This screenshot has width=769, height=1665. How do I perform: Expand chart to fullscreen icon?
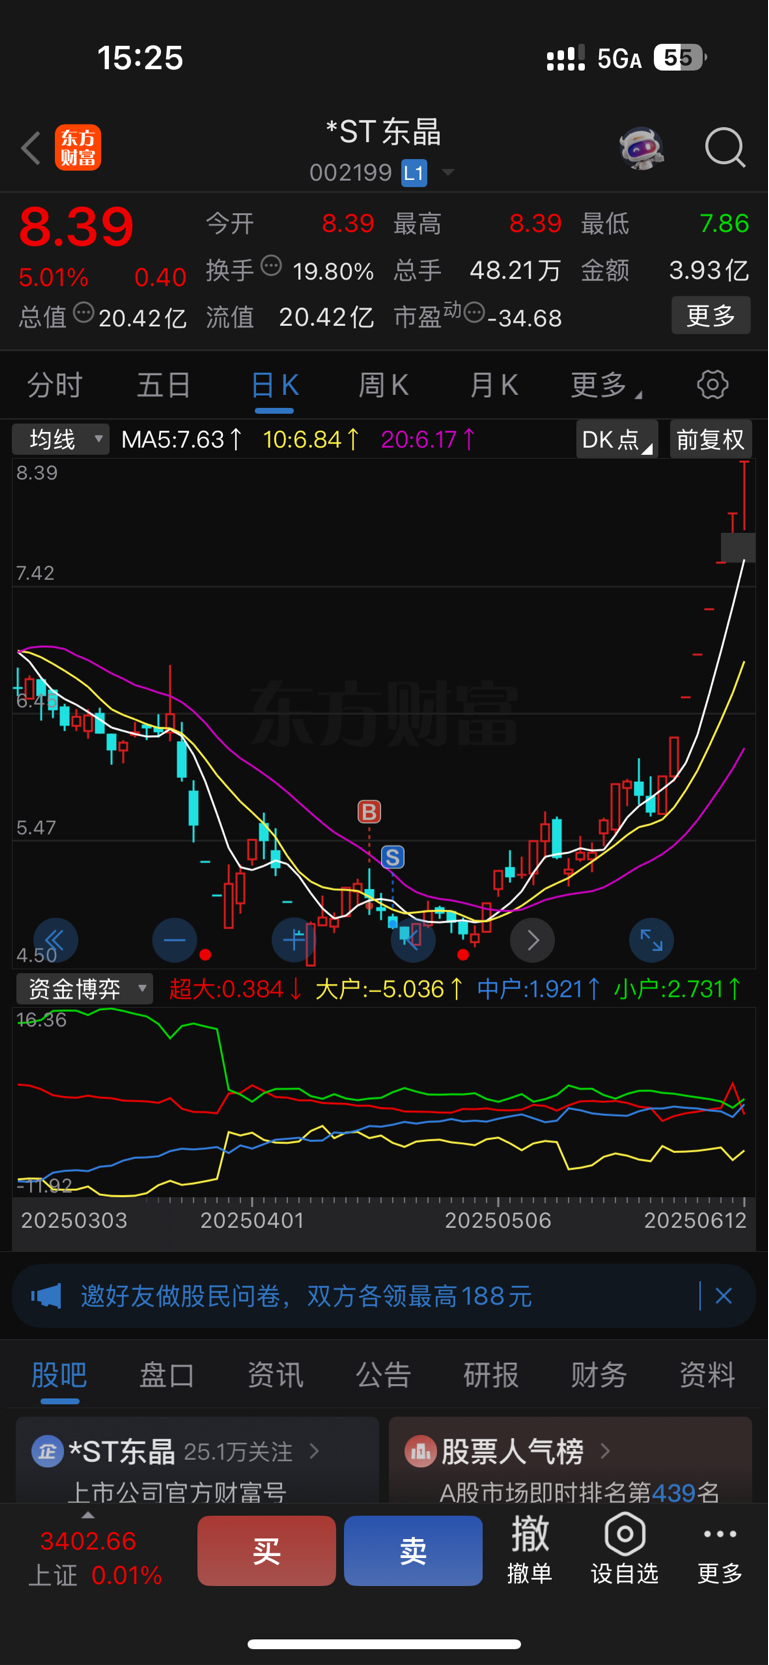[652, 940]
